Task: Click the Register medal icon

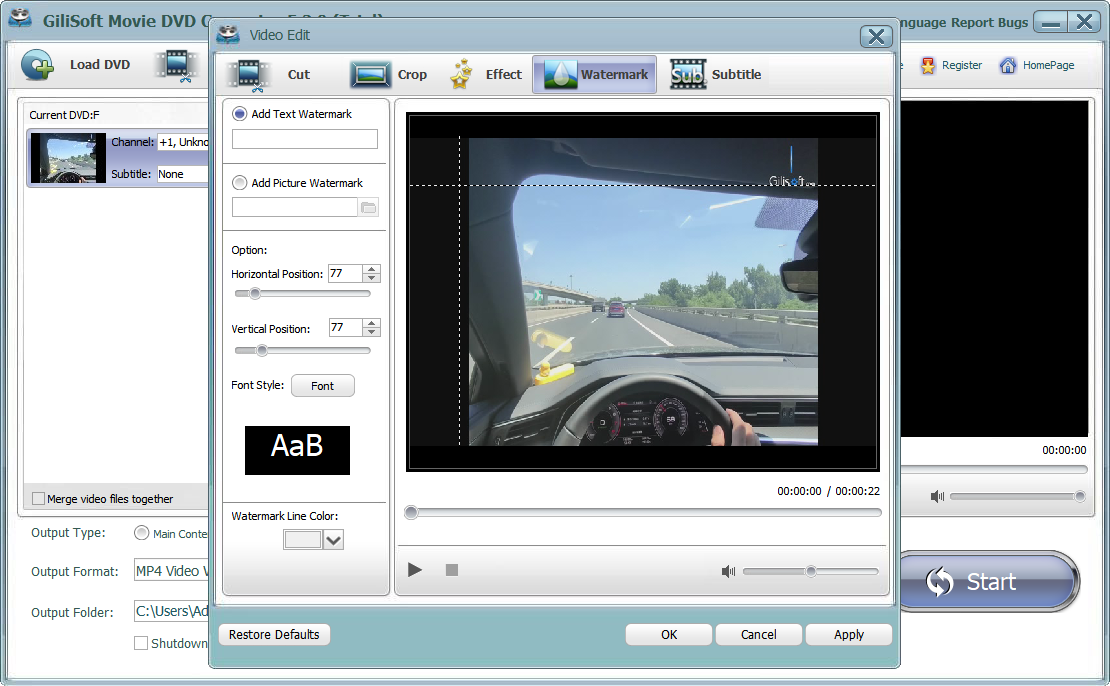Action: click(x=927, y=65)
